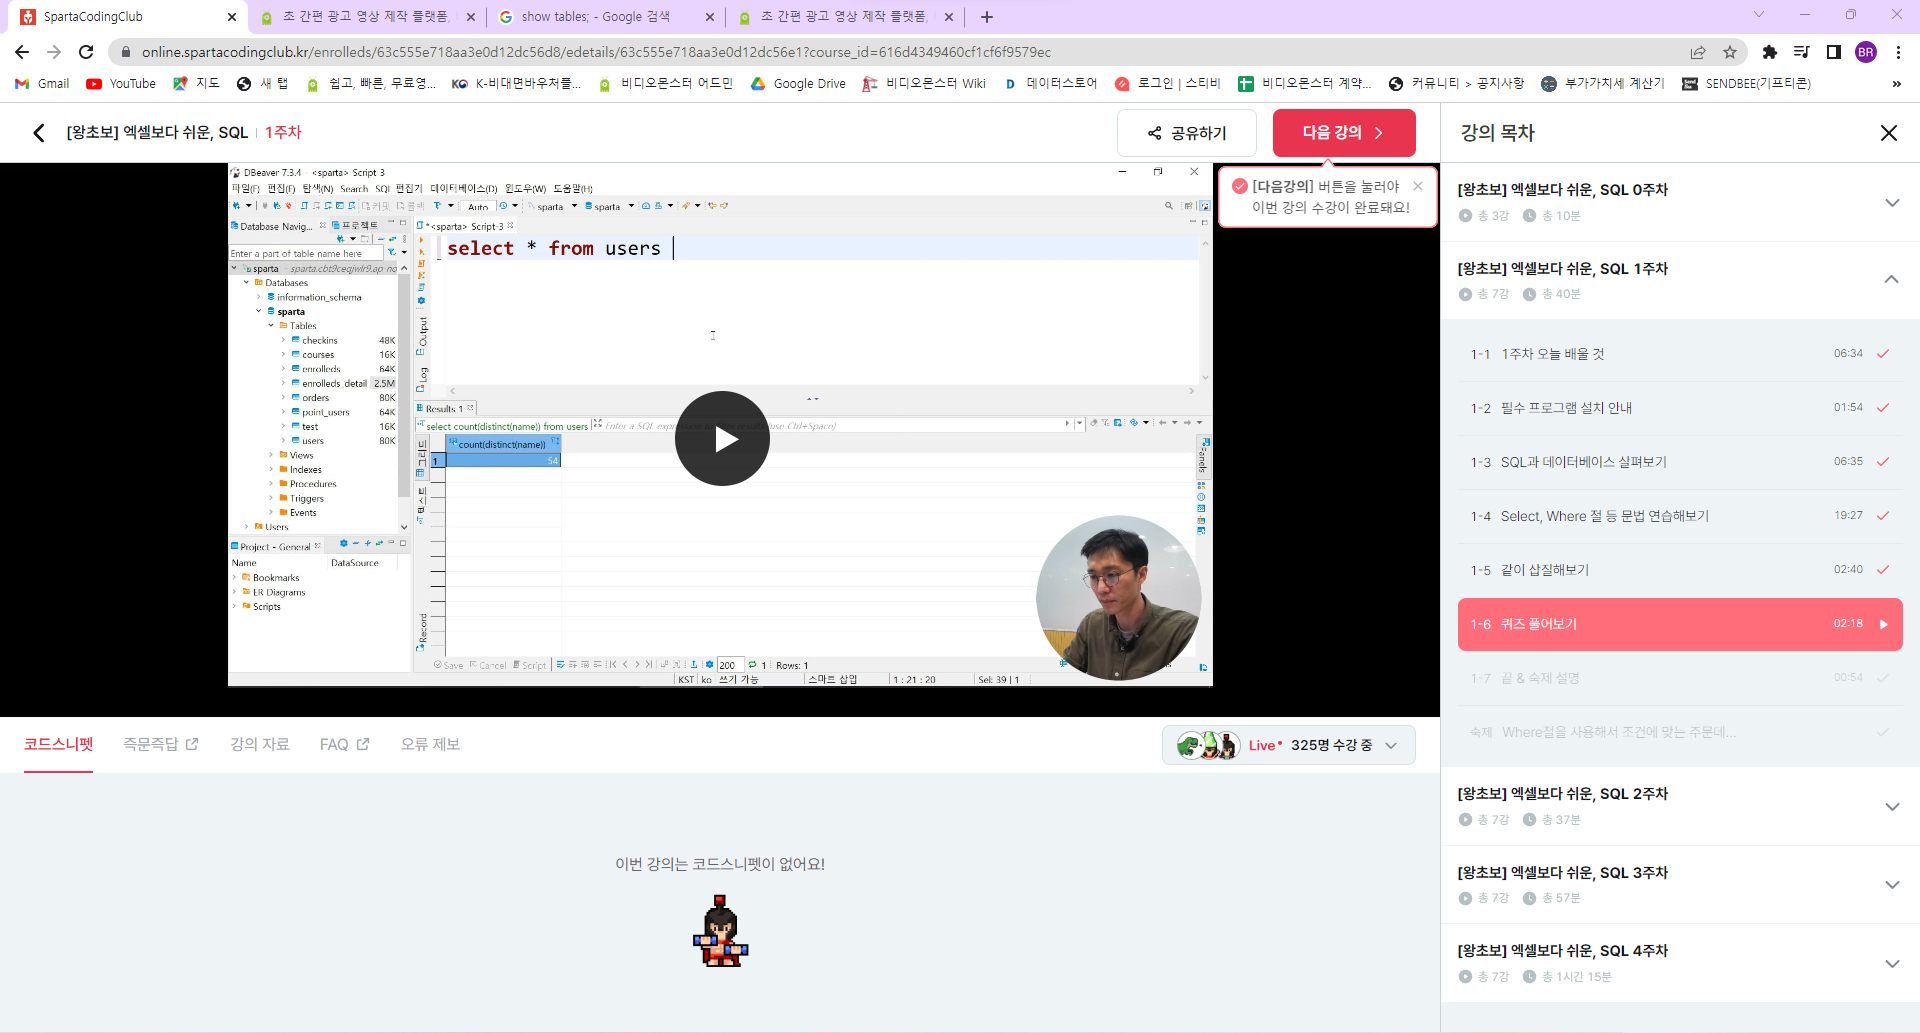Image resolution: width=1920 pixels, height=1033 pixels.
Task: Open lecture 1-3 SQL과 데이터베이스 살펴보기
Action: [1680, 462]
